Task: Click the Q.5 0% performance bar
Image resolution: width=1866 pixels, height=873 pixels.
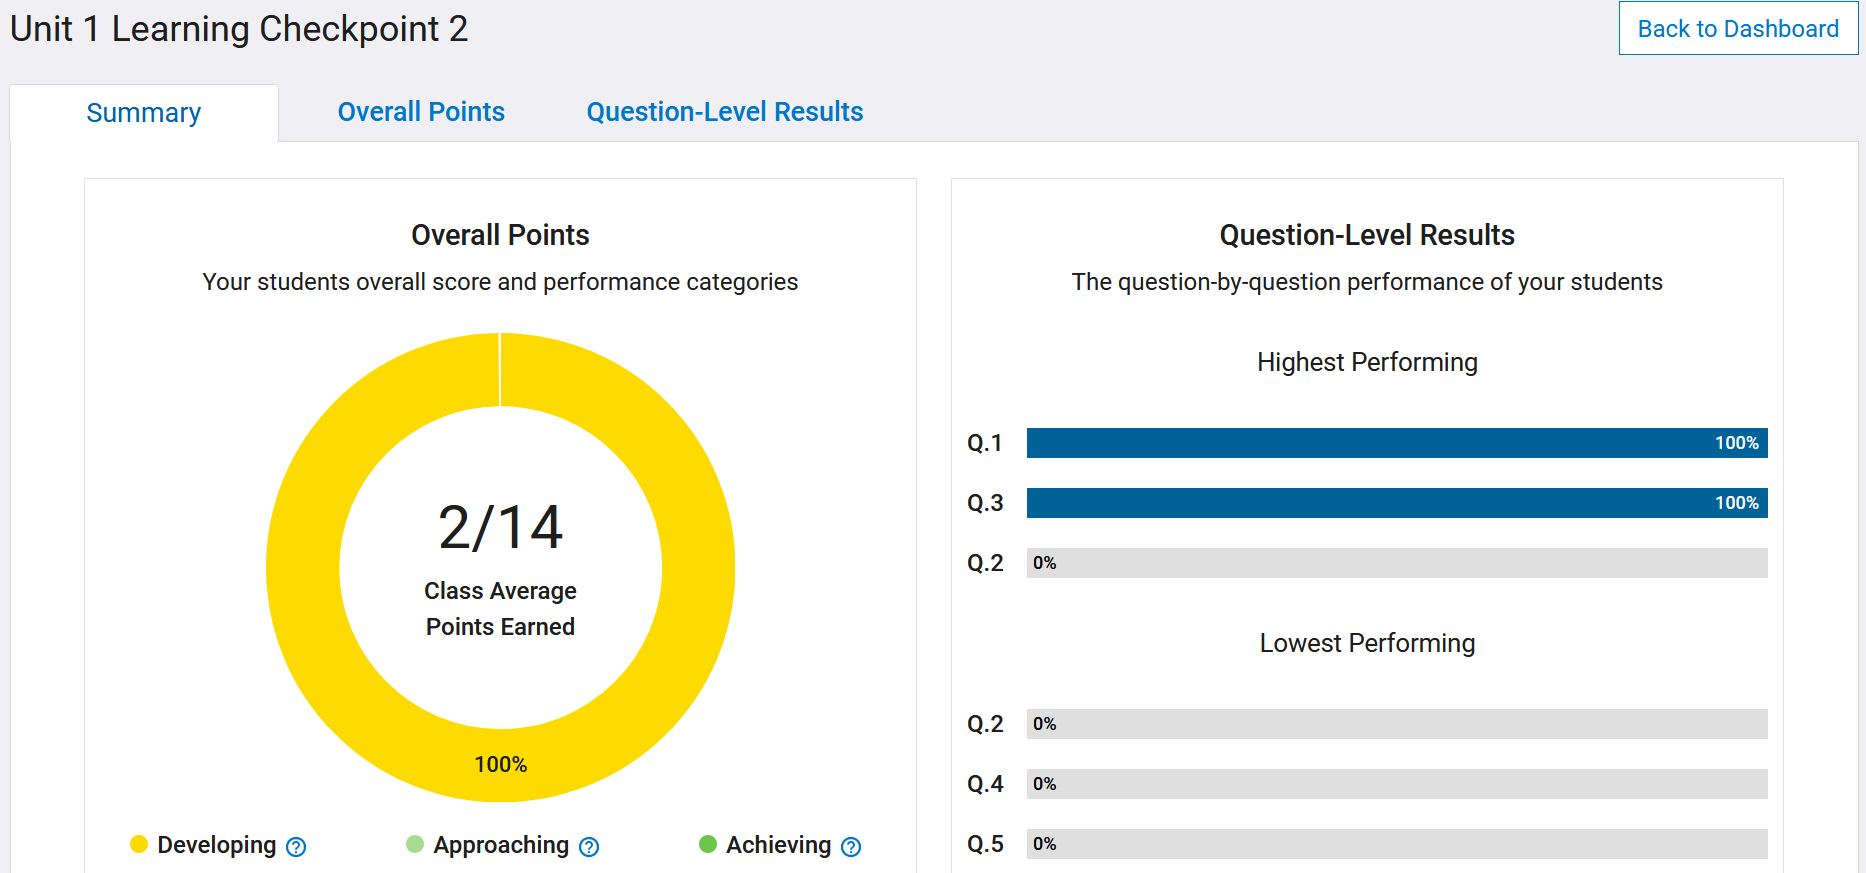Action: (1396, 844)
